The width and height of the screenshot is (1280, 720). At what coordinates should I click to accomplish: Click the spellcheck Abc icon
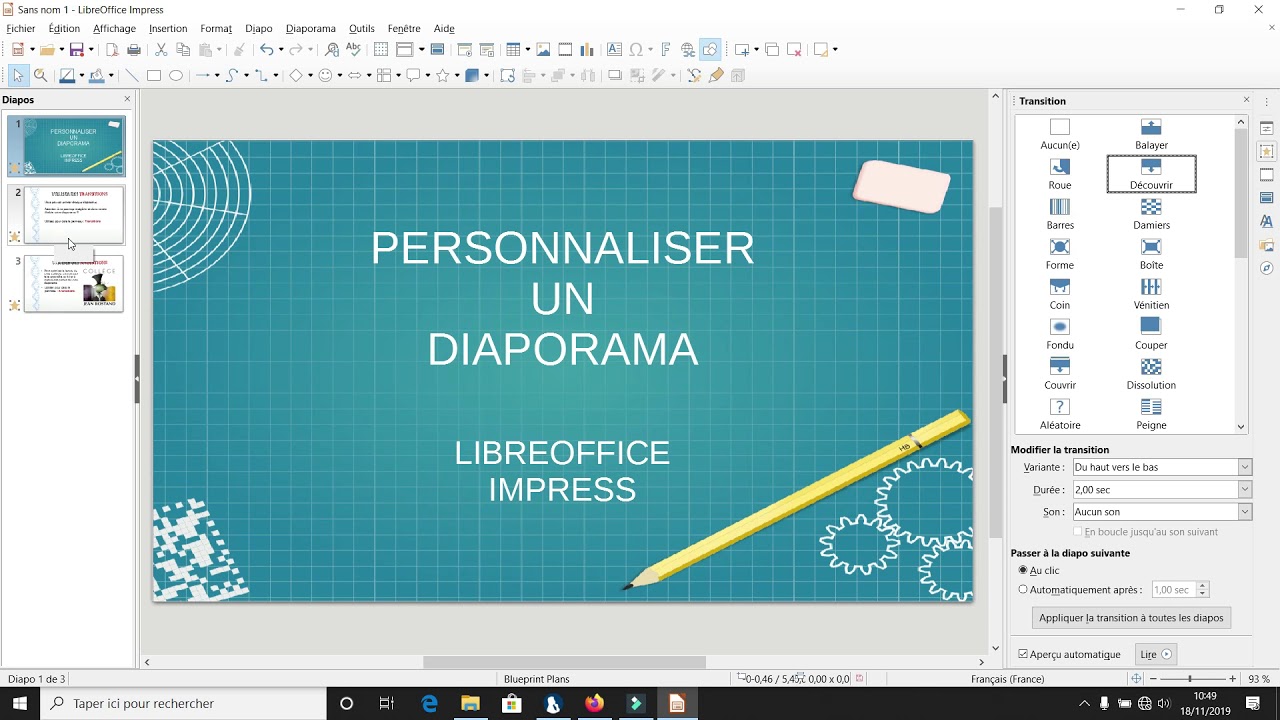point(354,49)
